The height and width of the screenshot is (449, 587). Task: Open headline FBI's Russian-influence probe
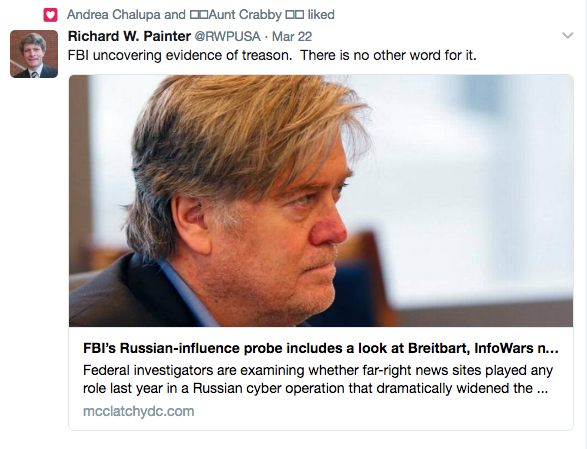point(321,348)
